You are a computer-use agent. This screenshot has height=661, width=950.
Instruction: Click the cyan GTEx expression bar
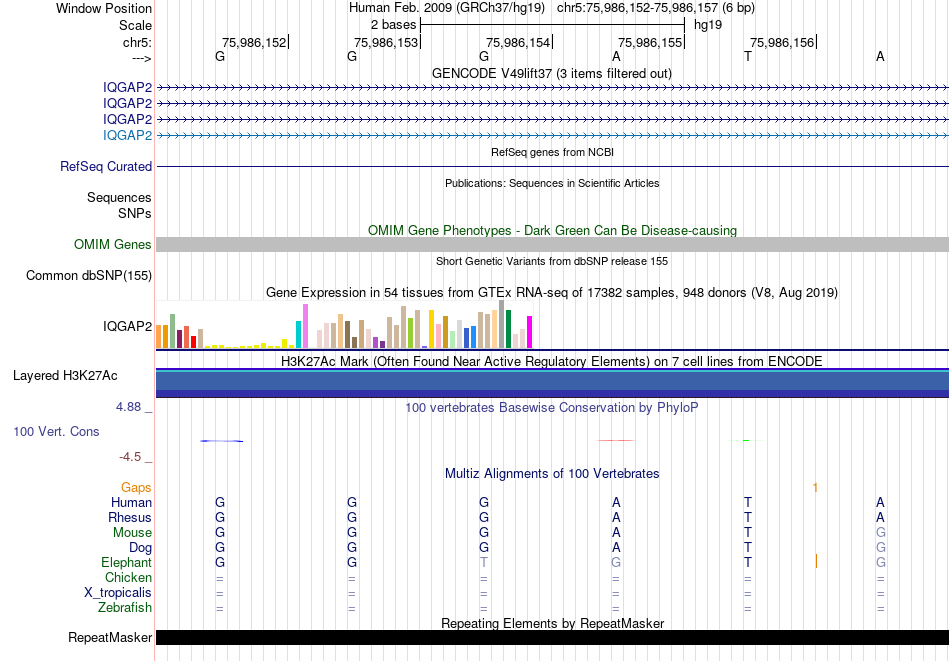click(299, 334)
